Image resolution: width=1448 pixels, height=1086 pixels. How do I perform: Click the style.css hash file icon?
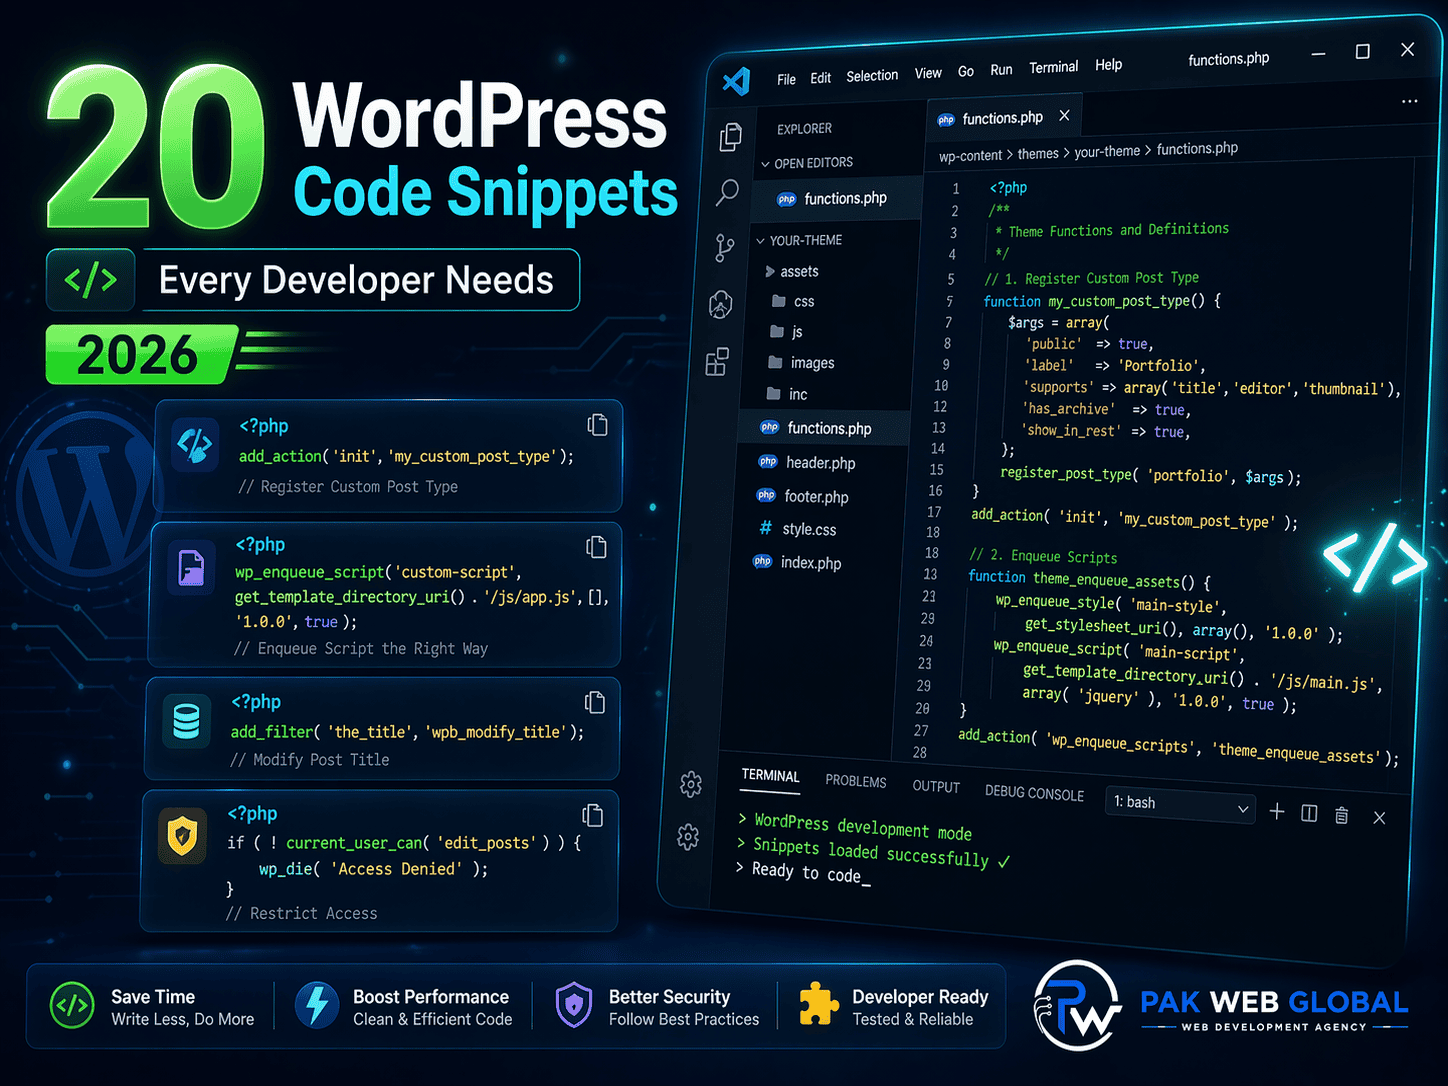click(x=765, y=528)
